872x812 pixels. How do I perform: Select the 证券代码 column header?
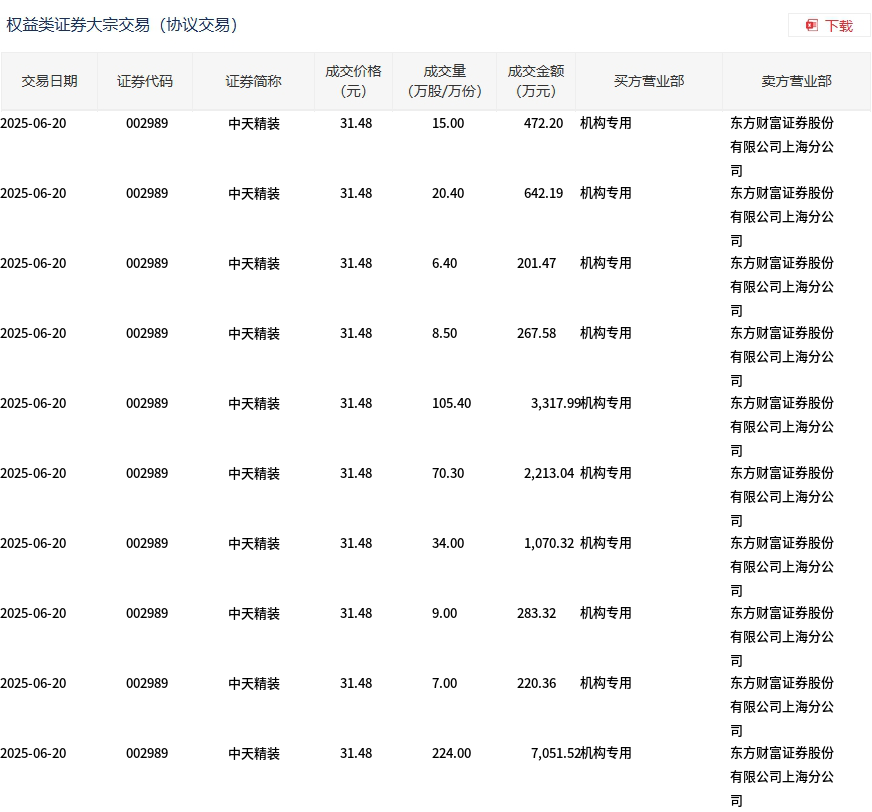pyautogui.click(x=145, y=81)
